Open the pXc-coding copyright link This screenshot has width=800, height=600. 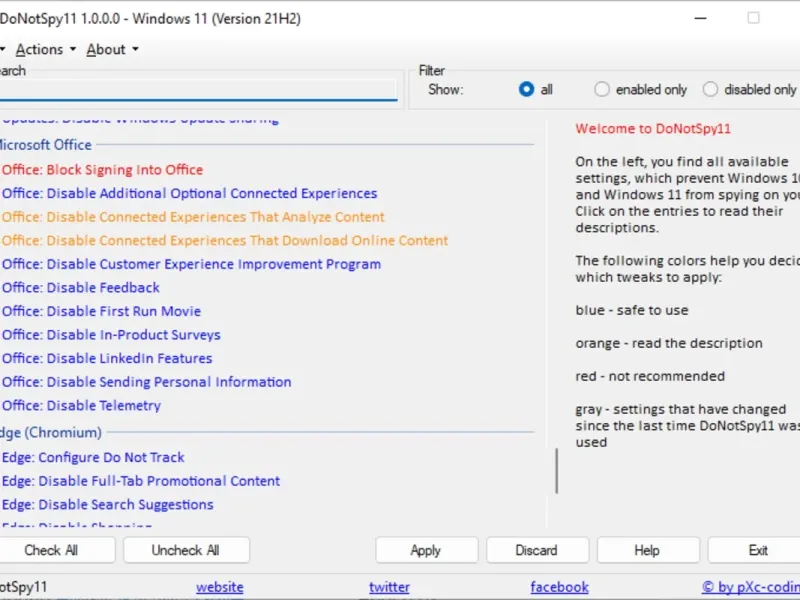pyautogui.click(x=751, y=587)
